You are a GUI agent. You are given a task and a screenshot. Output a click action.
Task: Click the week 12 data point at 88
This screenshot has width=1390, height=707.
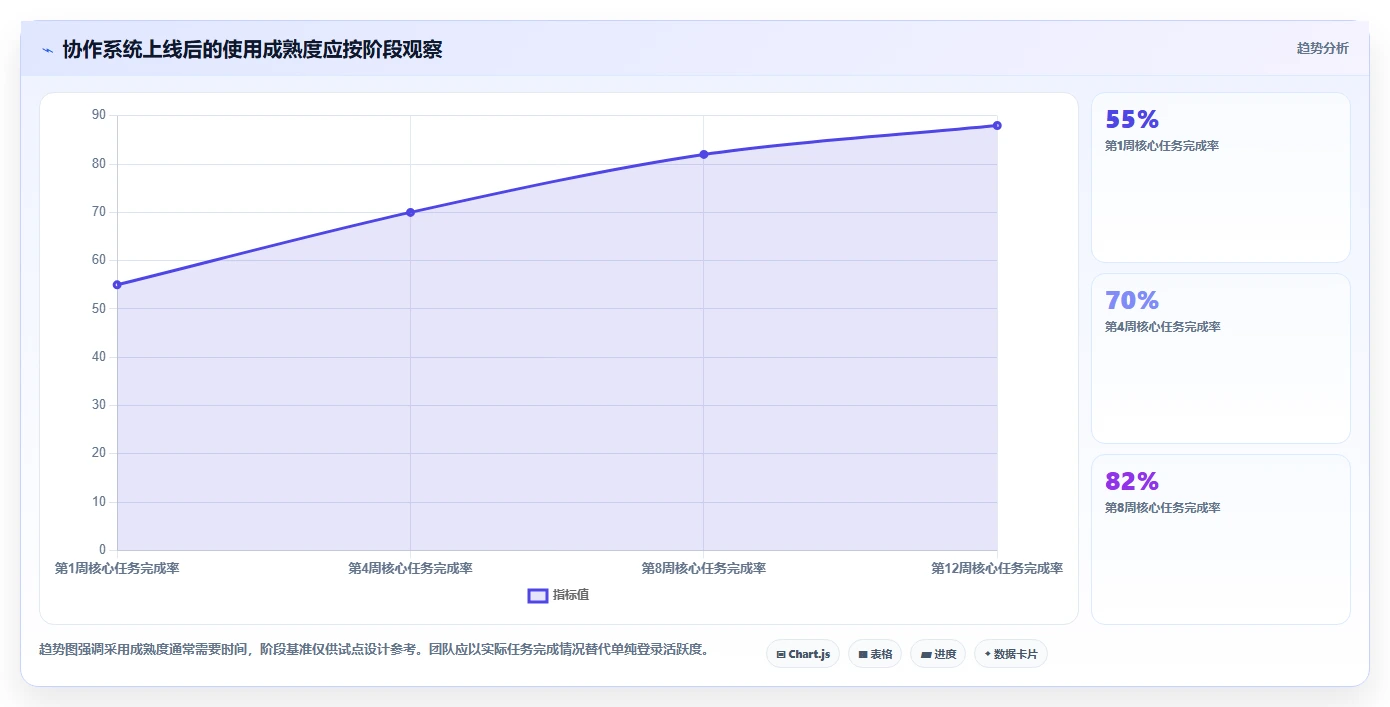point(997,125)
